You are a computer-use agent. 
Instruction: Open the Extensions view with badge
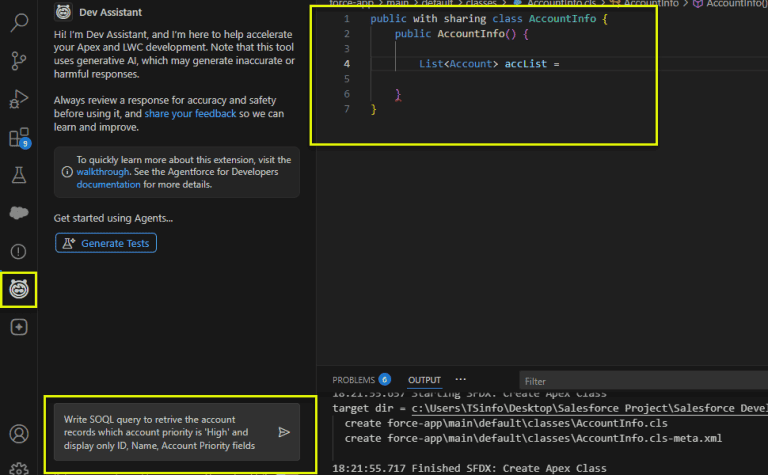20,138
